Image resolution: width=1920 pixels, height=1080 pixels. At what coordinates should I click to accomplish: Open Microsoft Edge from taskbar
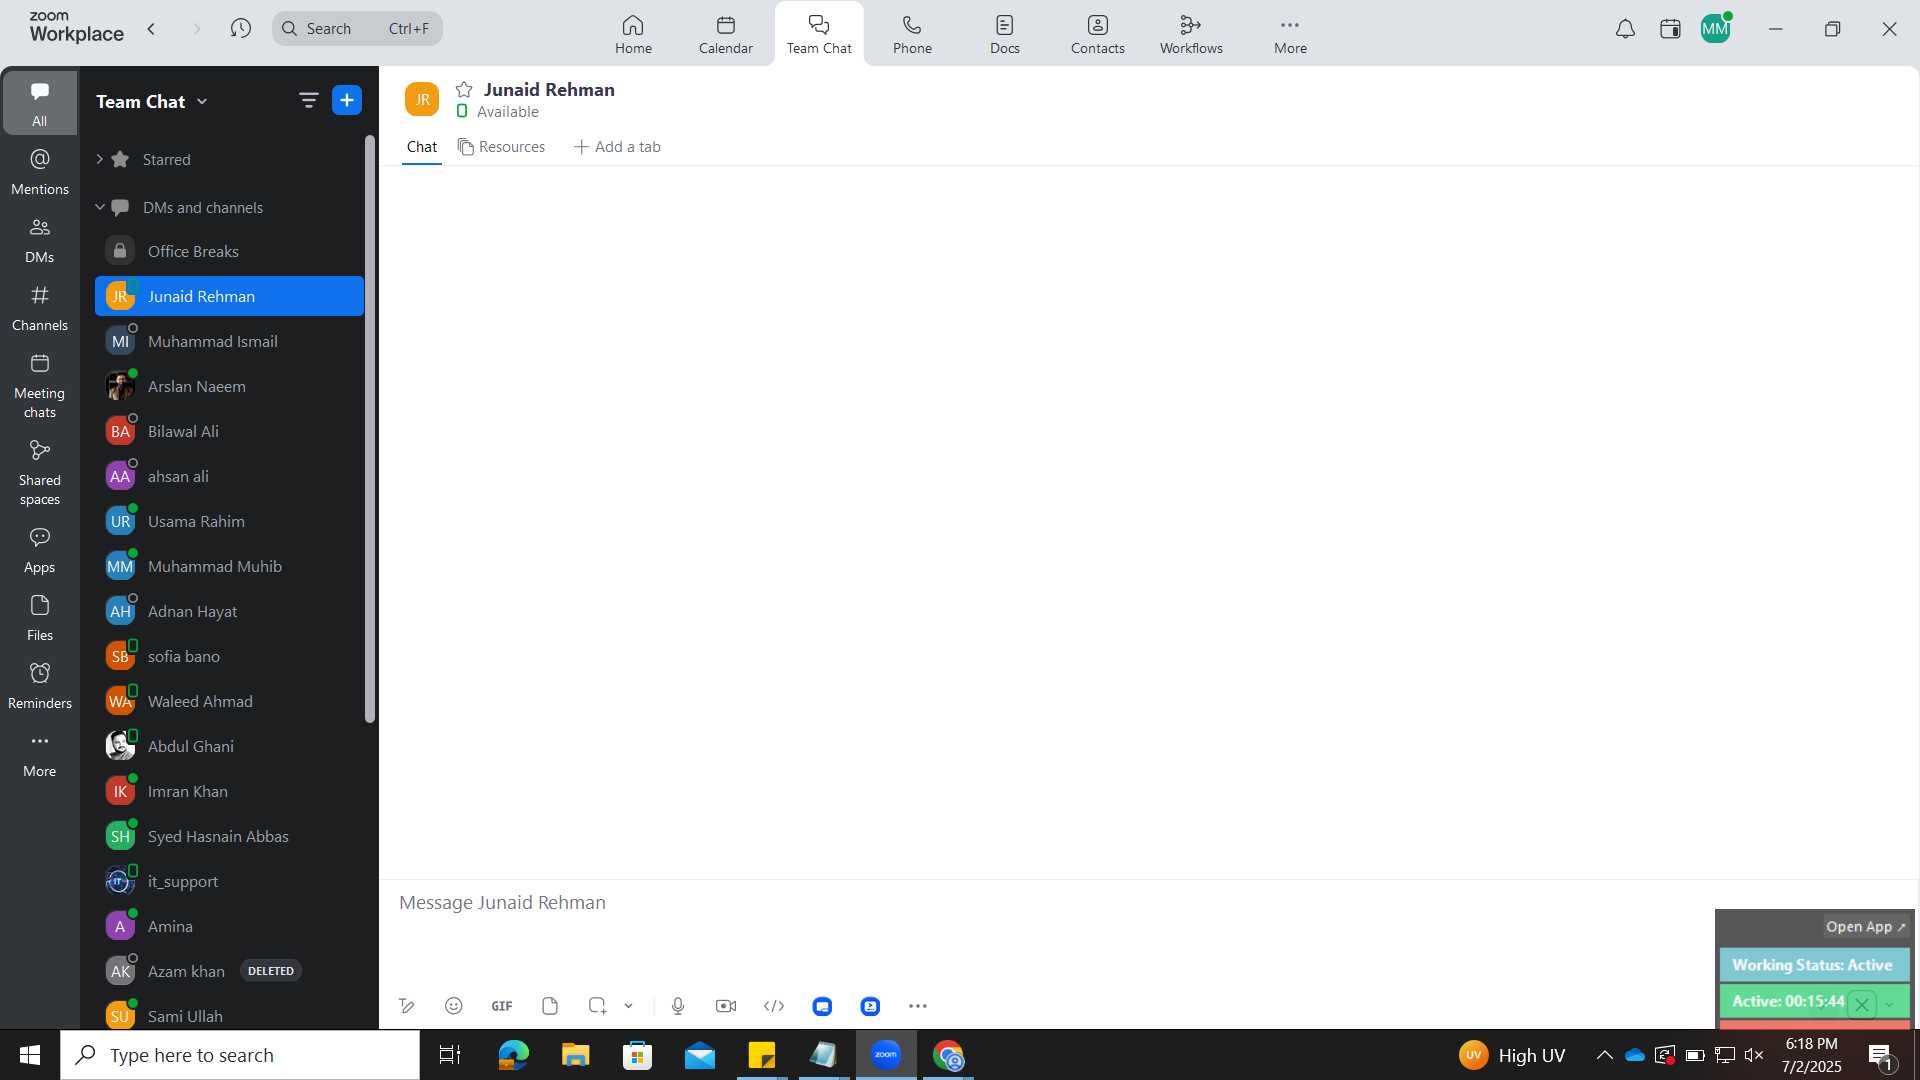(513, 1055)
